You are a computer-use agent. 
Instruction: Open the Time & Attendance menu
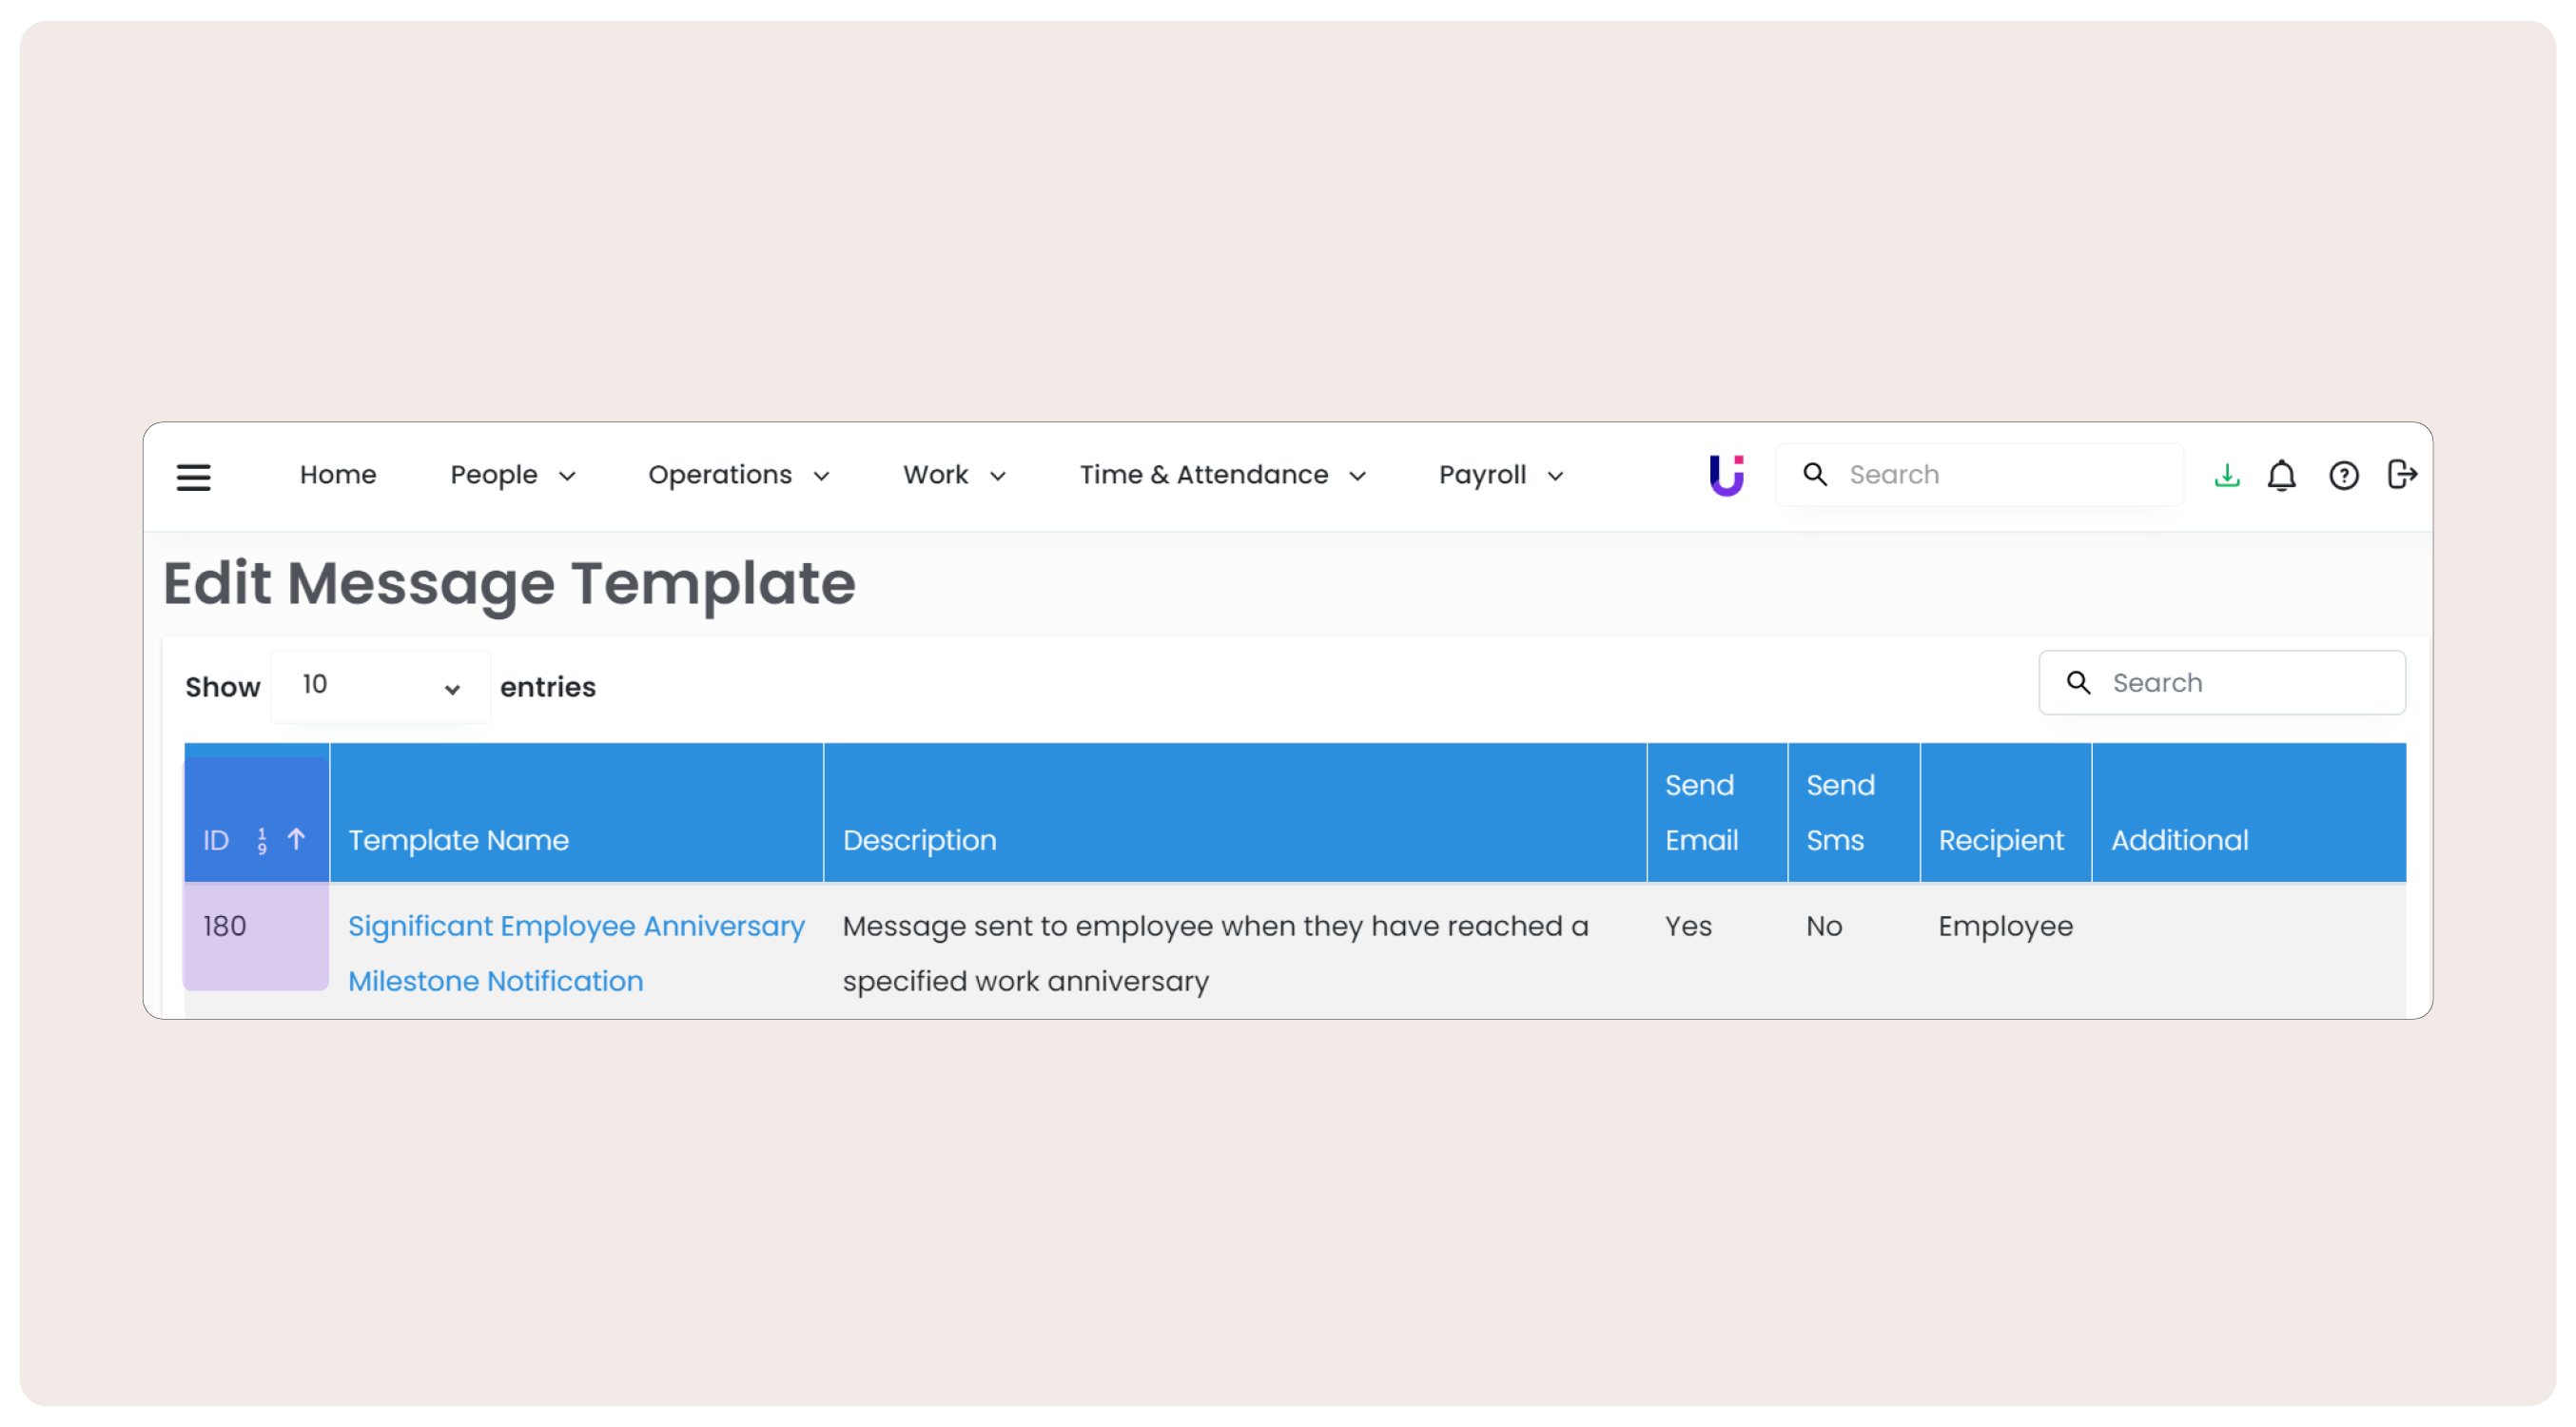point(1221,475)
